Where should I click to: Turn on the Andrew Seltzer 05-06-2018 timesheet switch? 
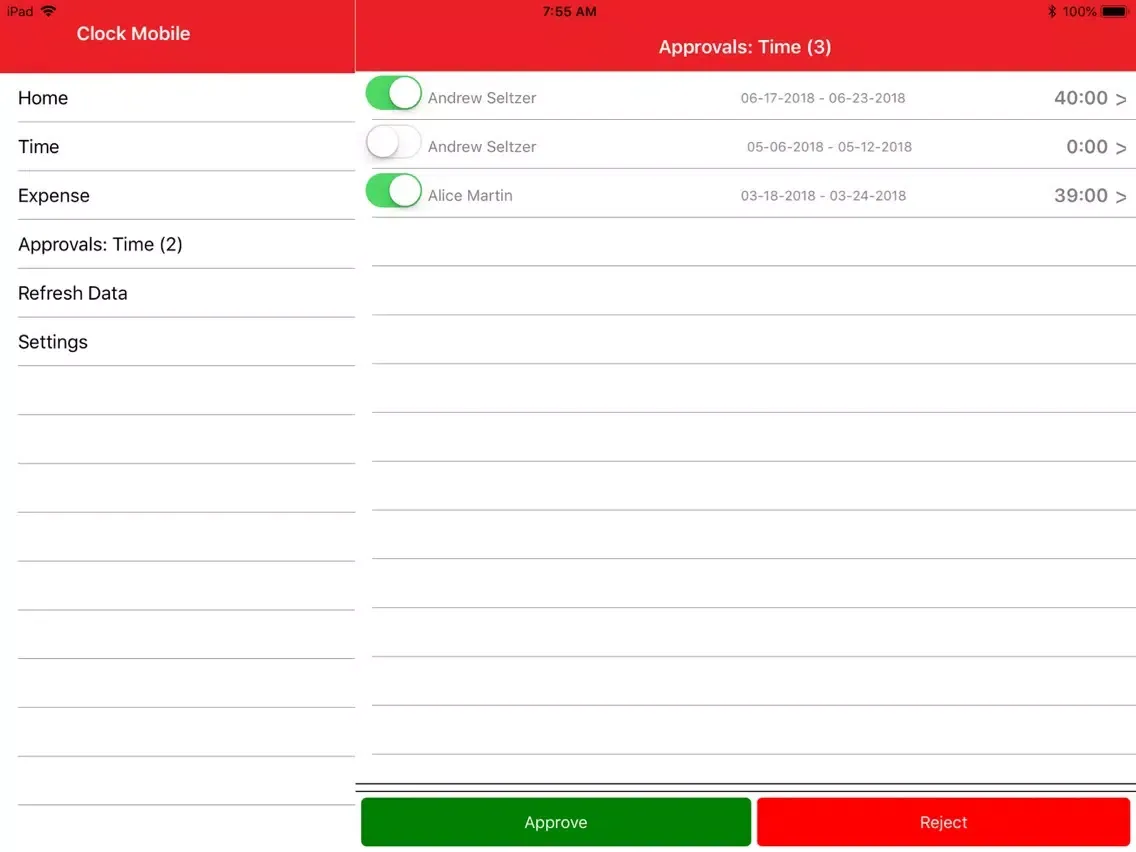coord(393,142)
